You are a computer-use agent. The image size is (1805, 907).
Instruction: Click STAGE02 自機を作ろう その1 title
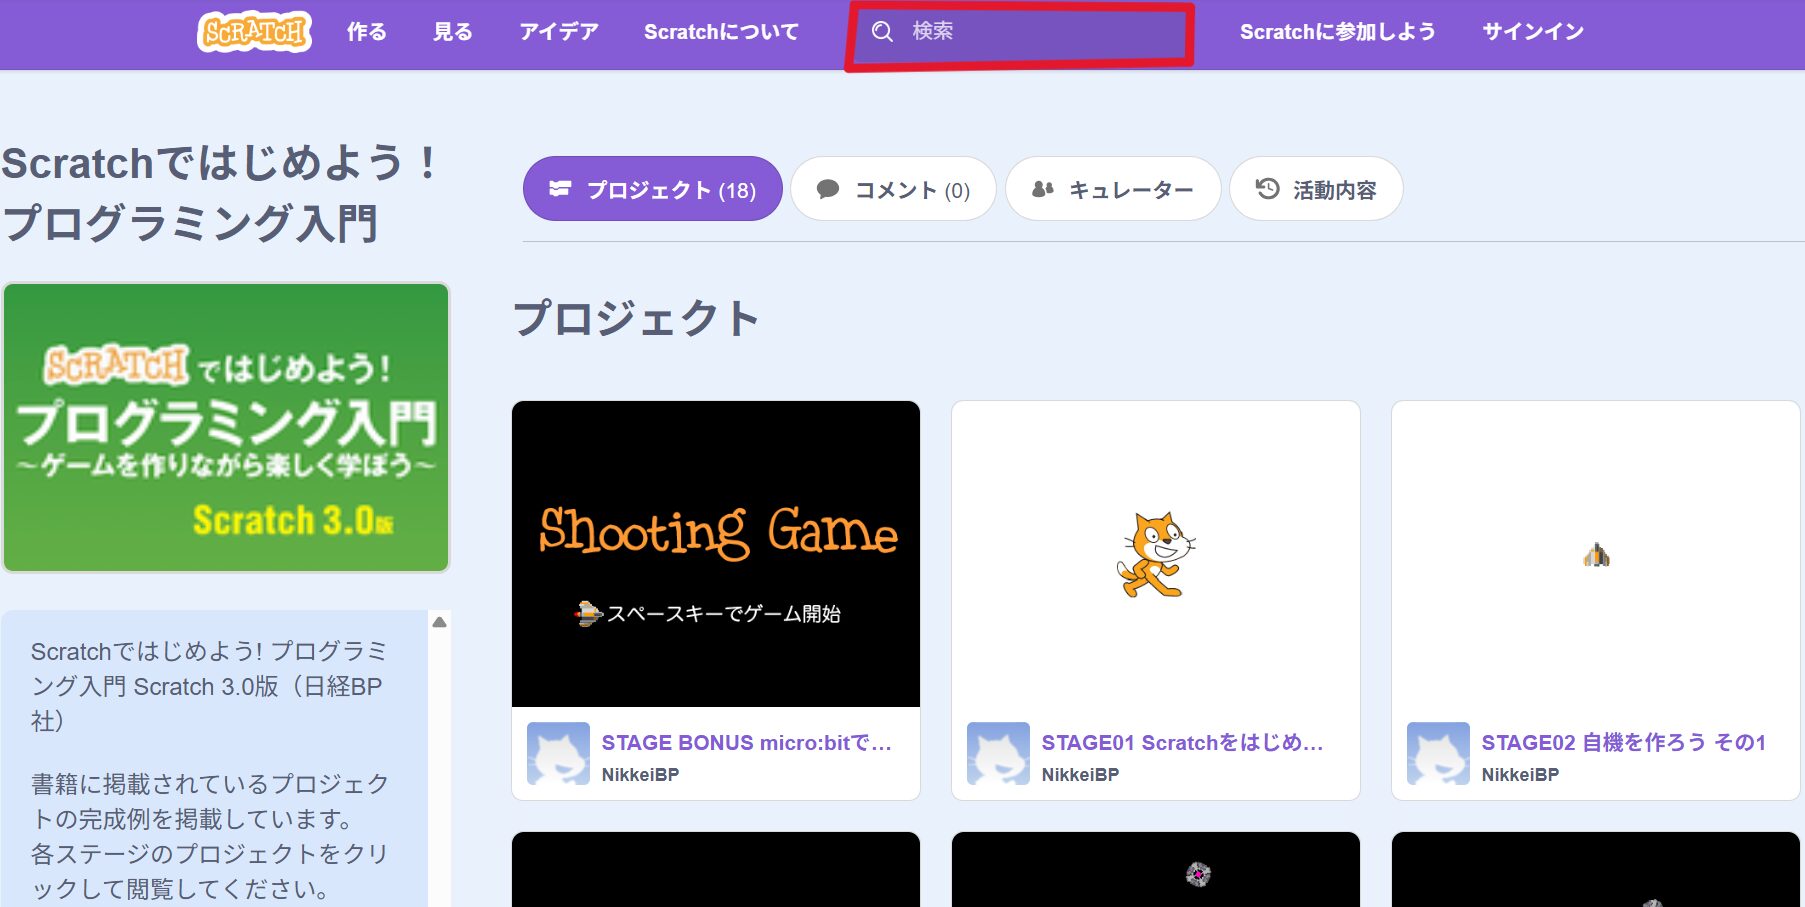pos(1624,743)
